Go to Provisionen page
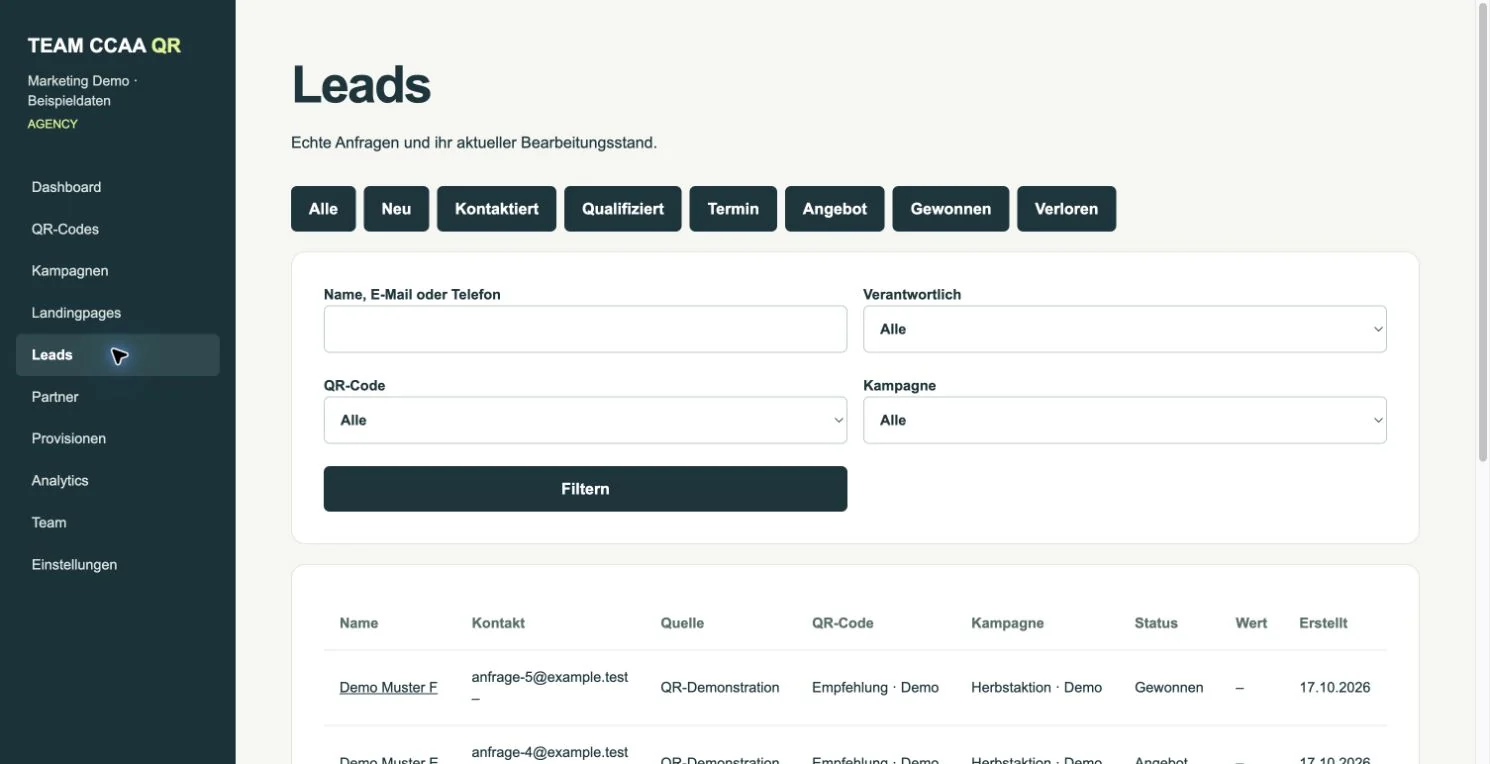 (x=118, y=439)
